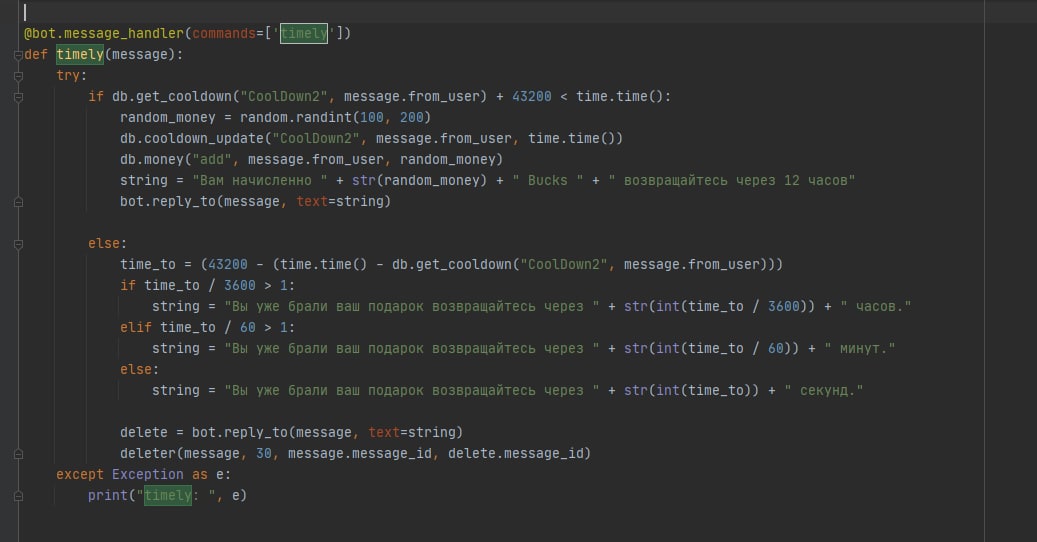Click random_money argument in db.money call

point(447,159)
